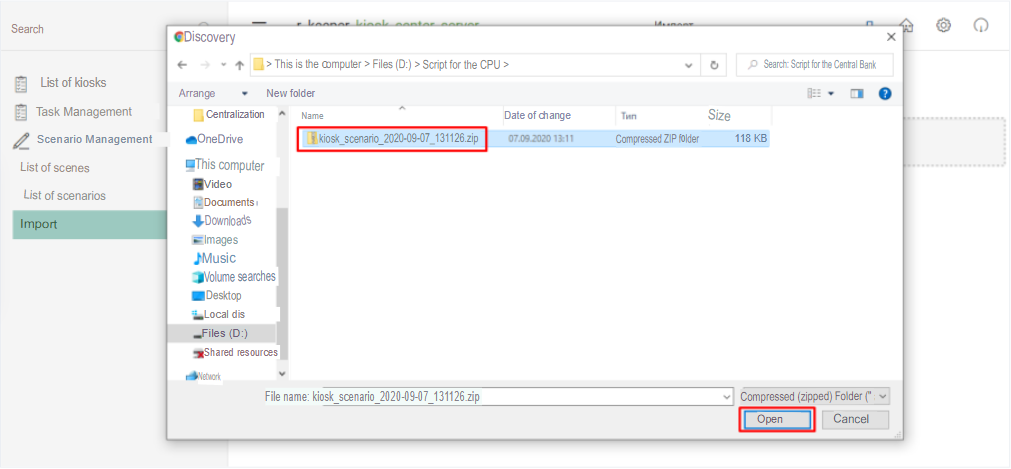The image size is (1011, 469).
Task: Open OneDrive in the navigation pane
Action: coord(218,139)
